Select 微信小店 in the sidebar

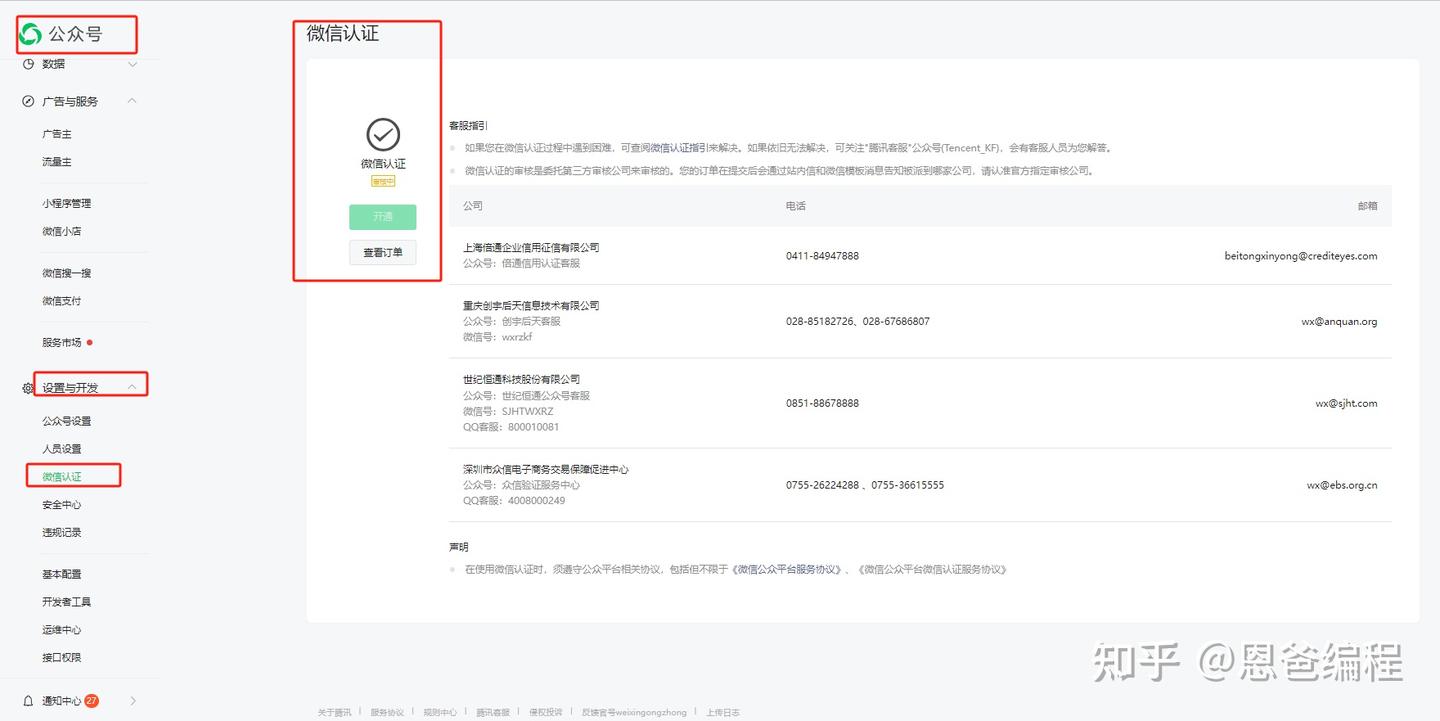coord(62,232)
